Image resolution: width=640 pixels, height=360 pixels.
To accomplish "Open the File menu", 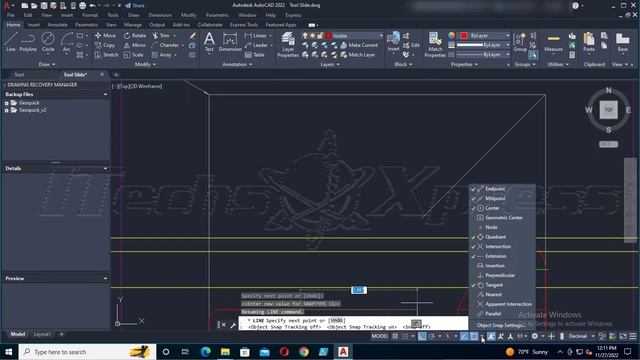I will pos(11,15).
